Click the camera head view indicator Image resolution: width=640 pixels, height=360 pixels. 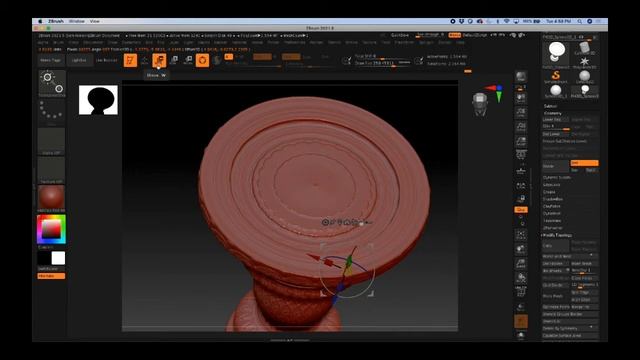click(x=480, y=104)
